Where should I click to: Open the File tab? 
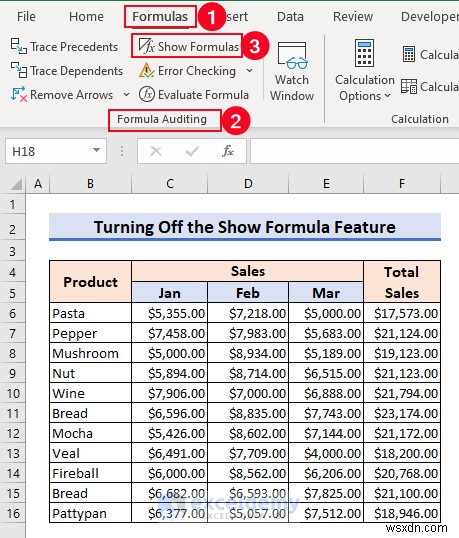(x=26, y=16)
